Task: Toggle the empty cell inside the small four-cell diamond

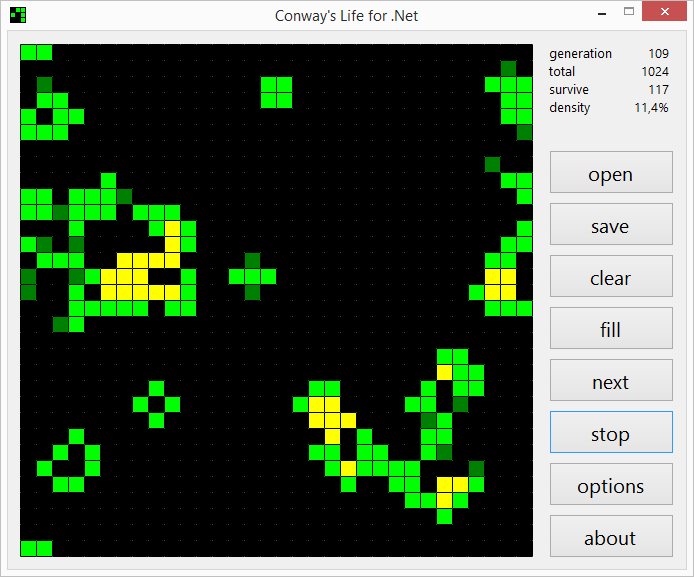Action: click(156, 404)
